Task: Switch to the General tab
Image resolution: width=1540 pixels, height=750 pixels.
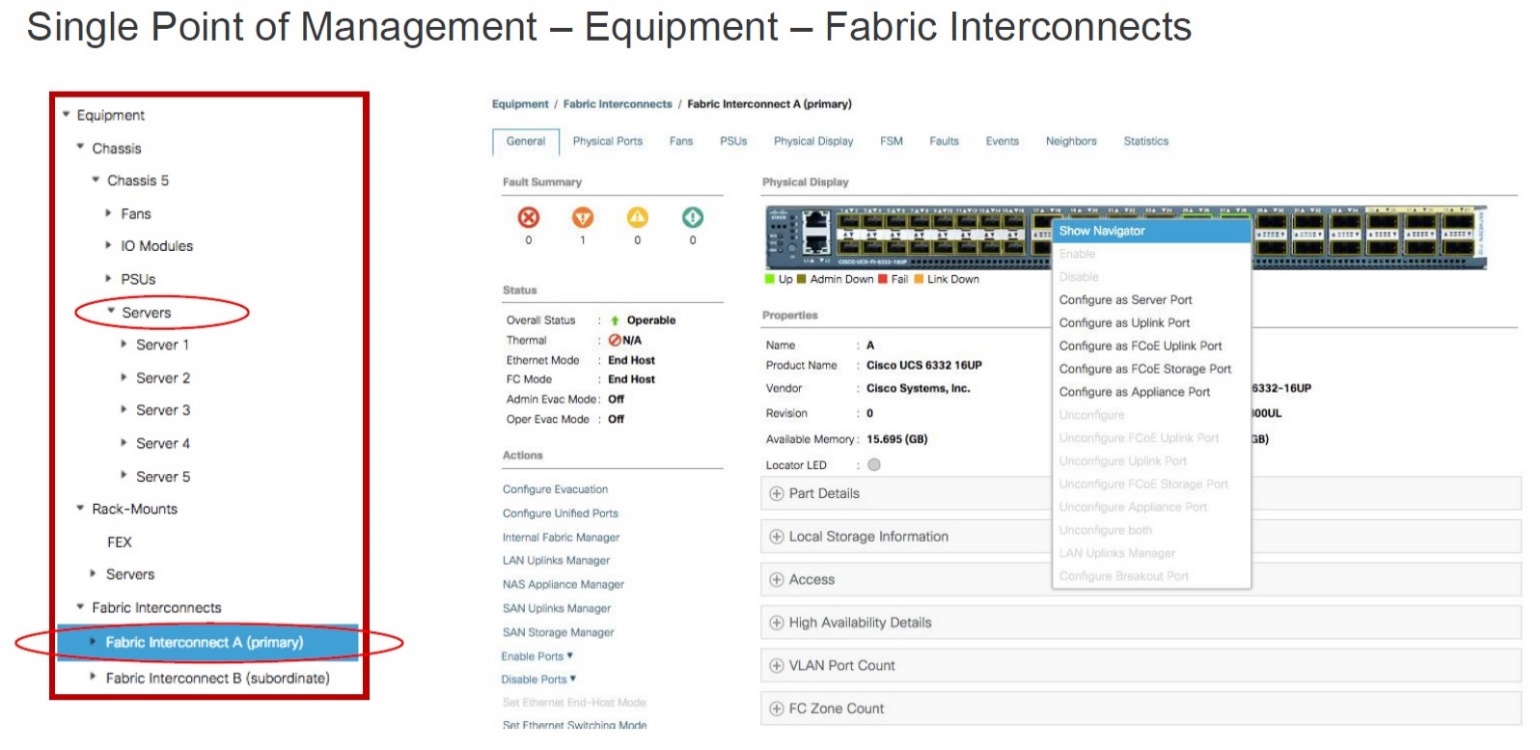Action: pyautogui.click(x=526, y=142)
